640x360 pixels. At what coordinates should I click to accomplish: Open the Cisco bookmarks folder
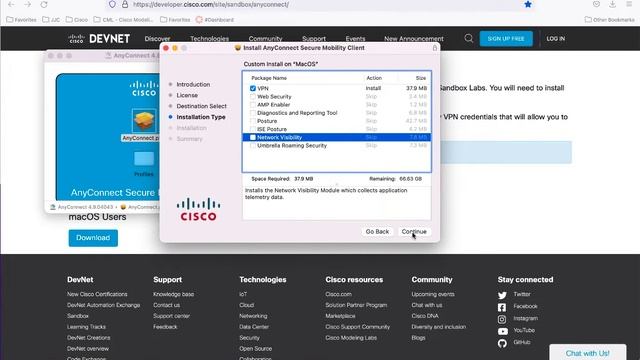77,20
